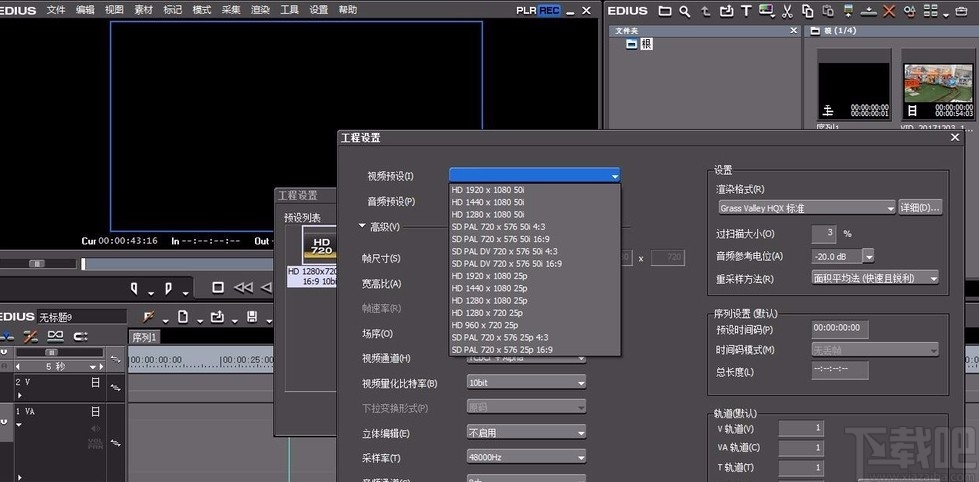979x482 pixels.
Task: Open the 素材 menu
Action: [x=143, y=10]
